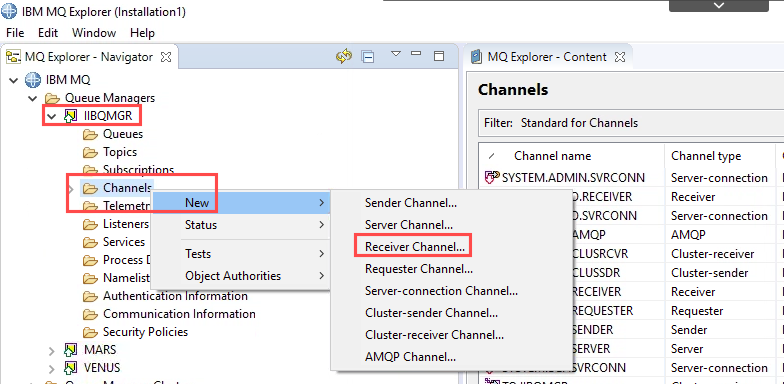Open the File menu
This screenshot has width=784, height=384.
point(15,33)
